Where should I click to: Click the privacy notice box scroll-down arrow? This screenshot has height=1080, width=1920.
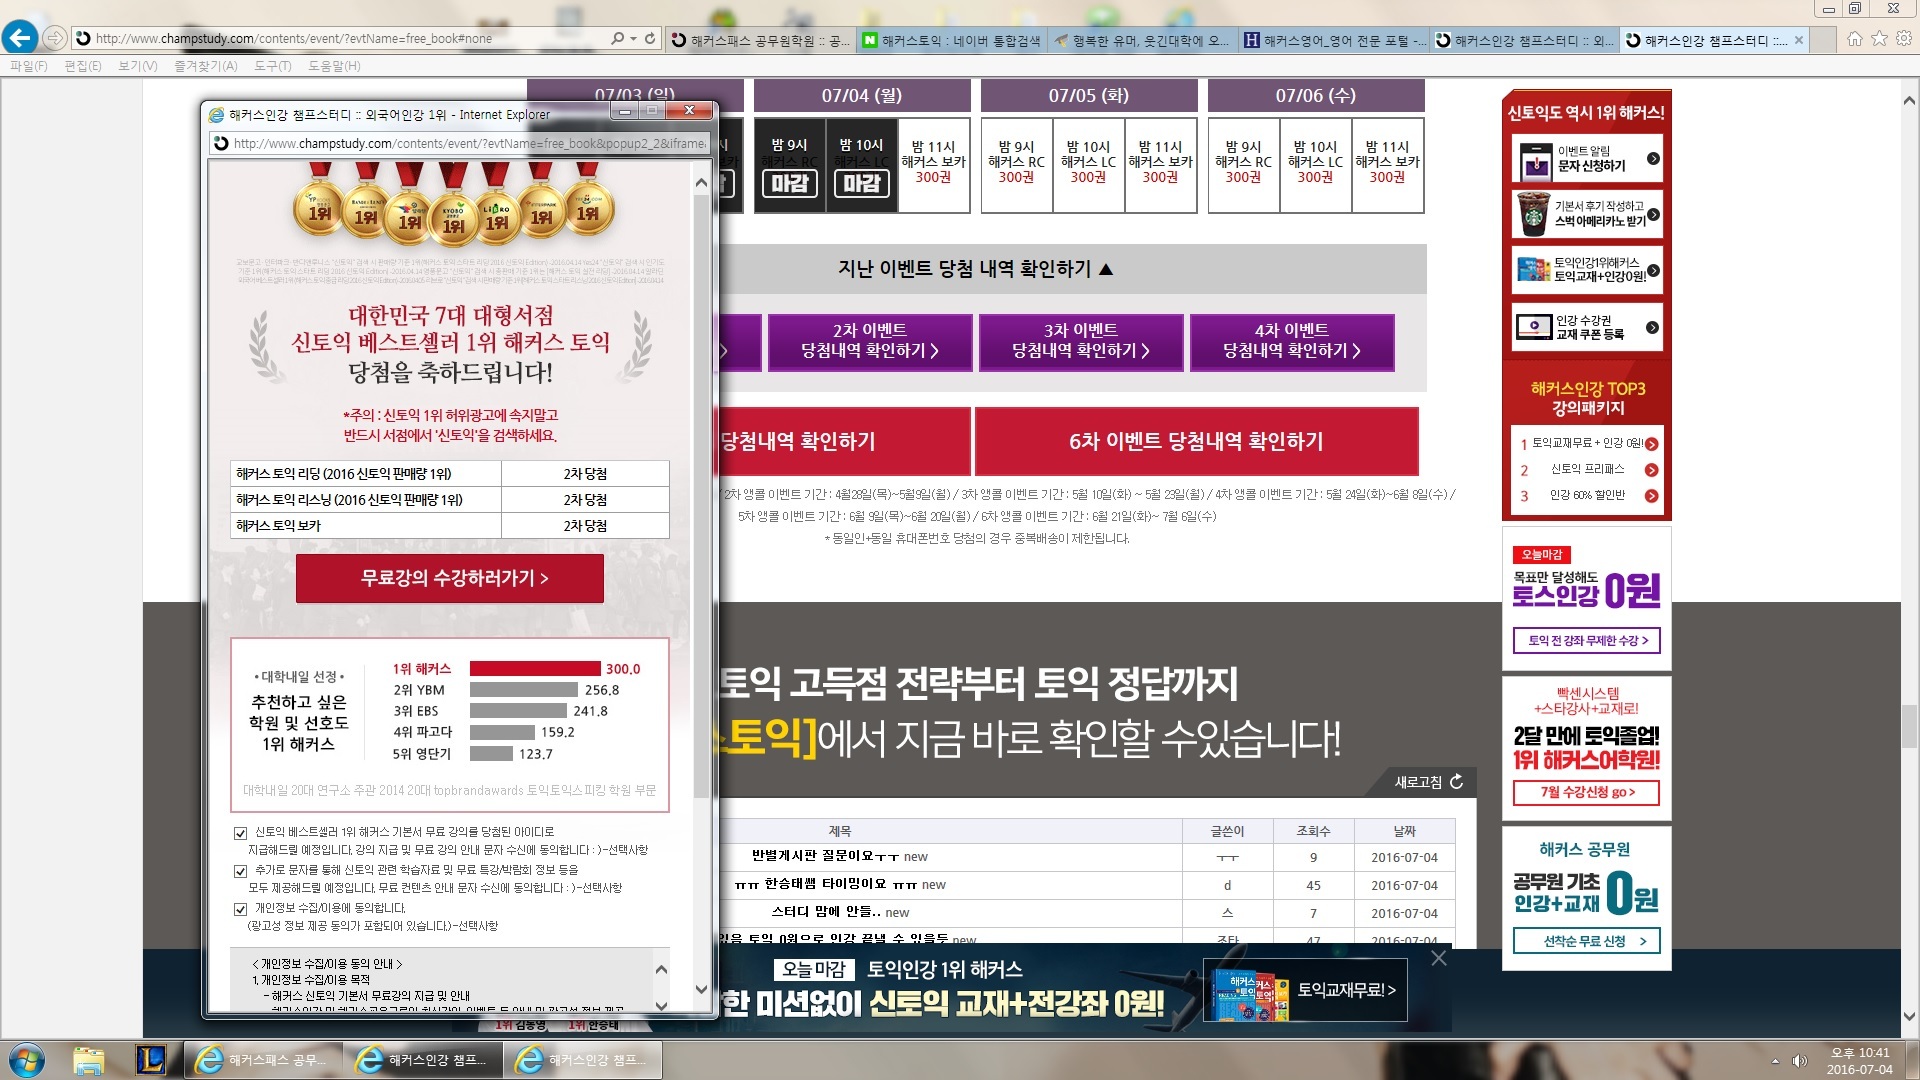pos(661,1005)
